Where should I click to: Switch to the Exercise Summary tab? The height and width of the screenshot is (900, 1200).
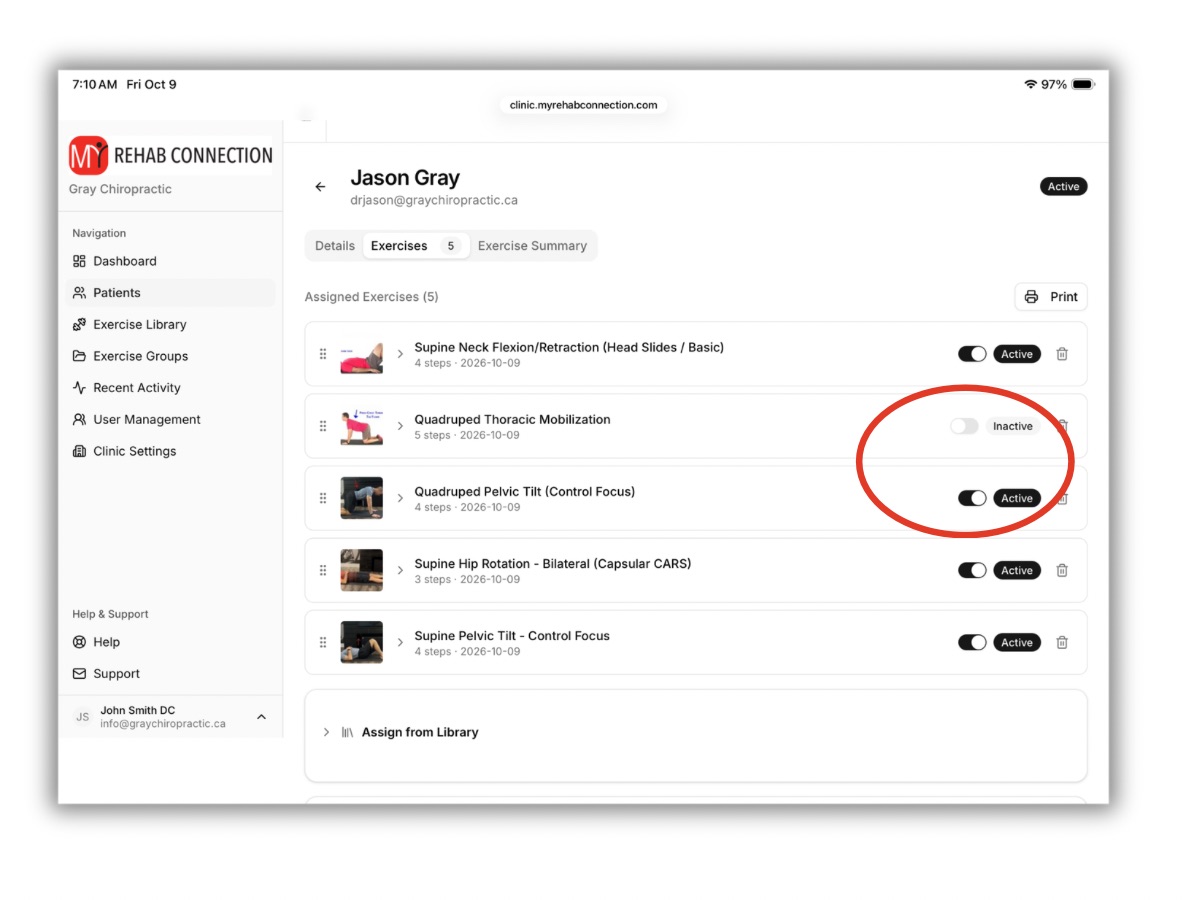[532, 246]
